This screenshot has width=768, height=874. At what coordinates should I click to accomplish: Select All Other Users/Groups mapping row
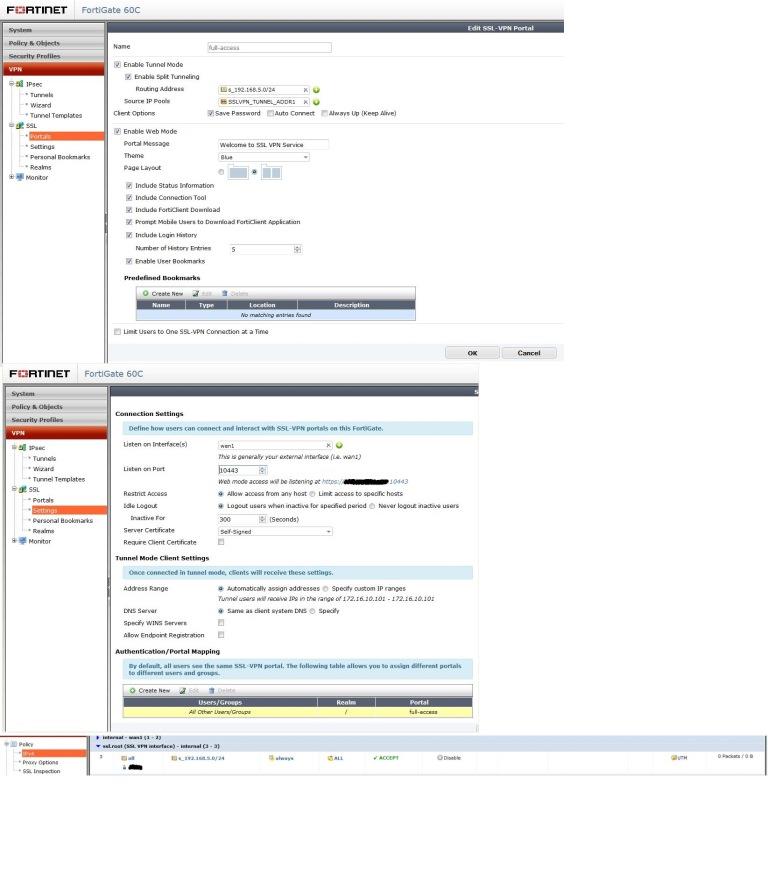click(x=298, y=712)
